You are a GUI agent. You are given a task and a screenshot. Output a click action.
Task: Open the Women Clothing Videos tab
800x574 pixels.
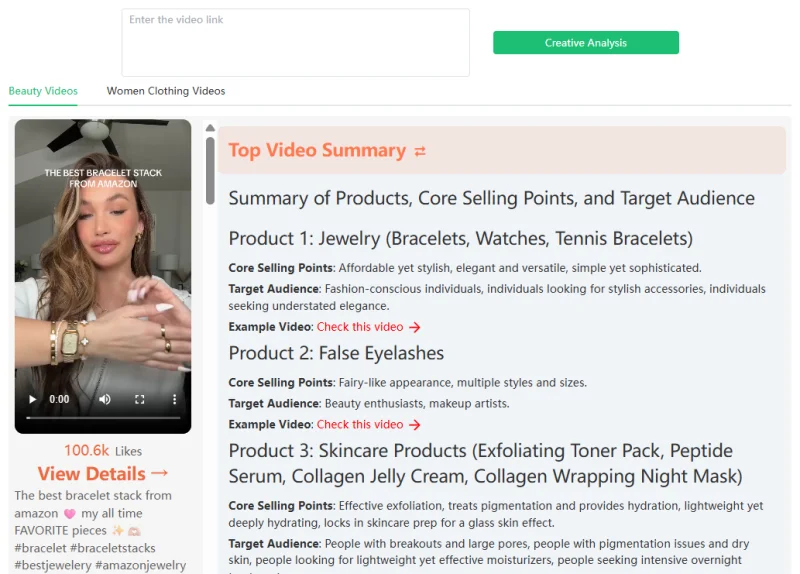(166, 91)
